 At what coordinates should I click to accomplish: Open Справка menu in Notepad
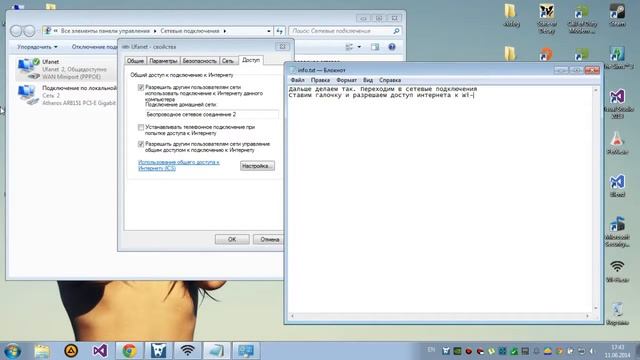tap(390, 80)
